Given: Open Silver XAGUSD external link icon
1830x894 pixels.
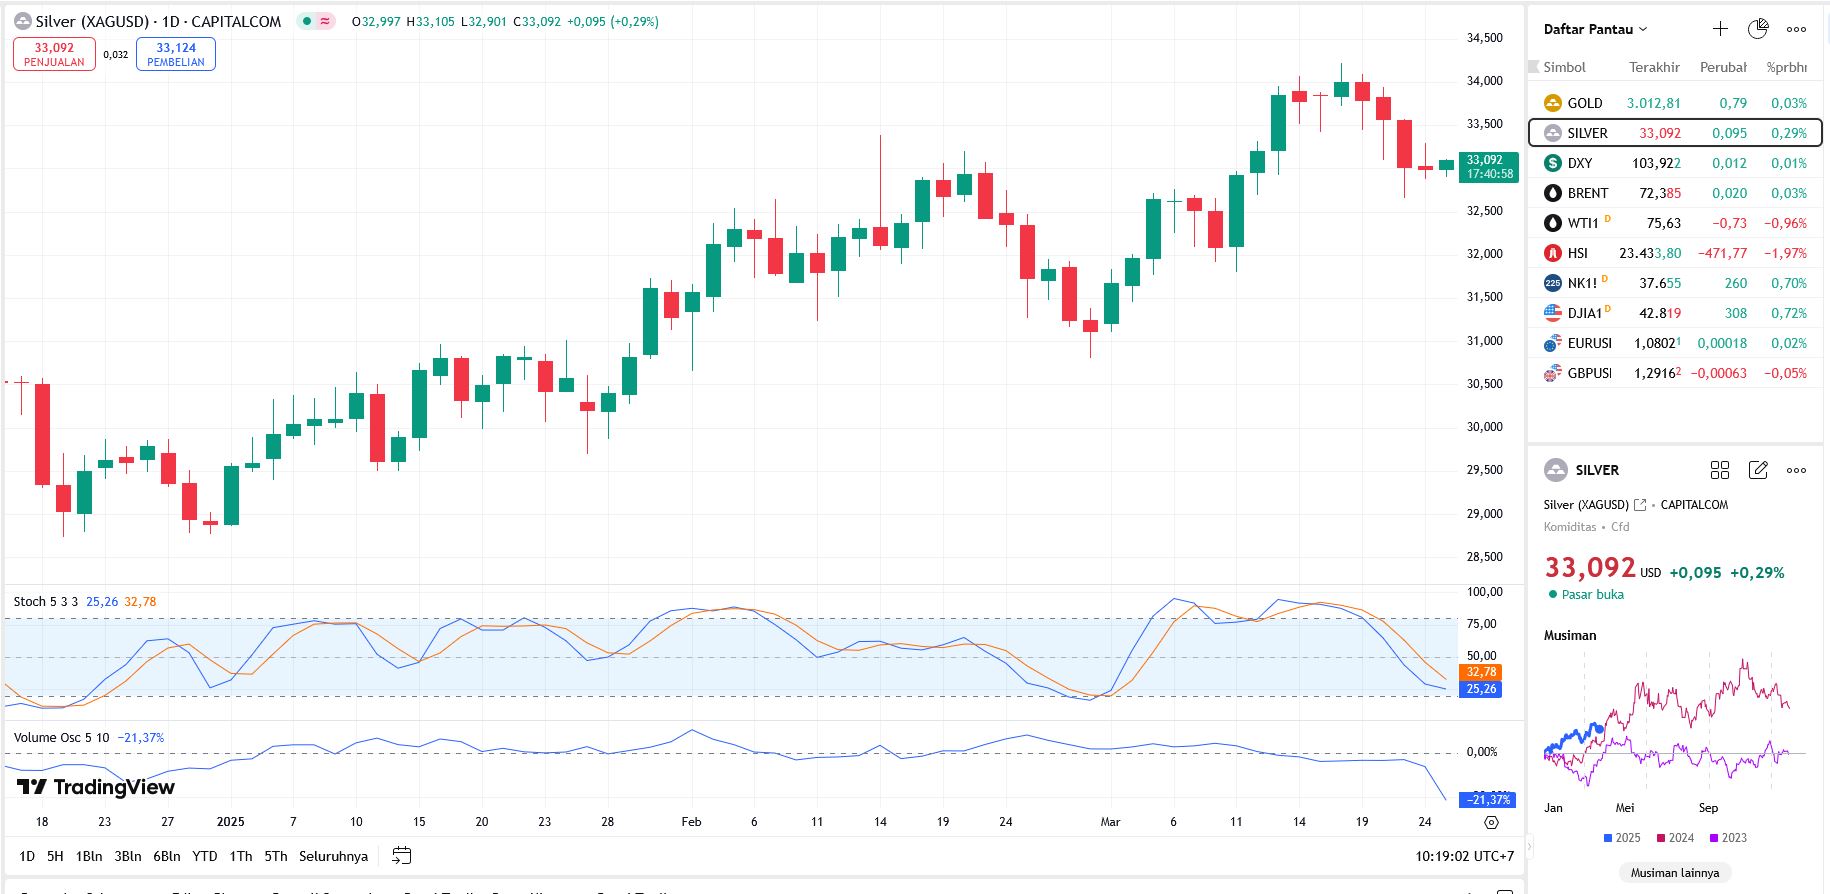Looking at the screenshot, I should click(x=1639, y=505).
